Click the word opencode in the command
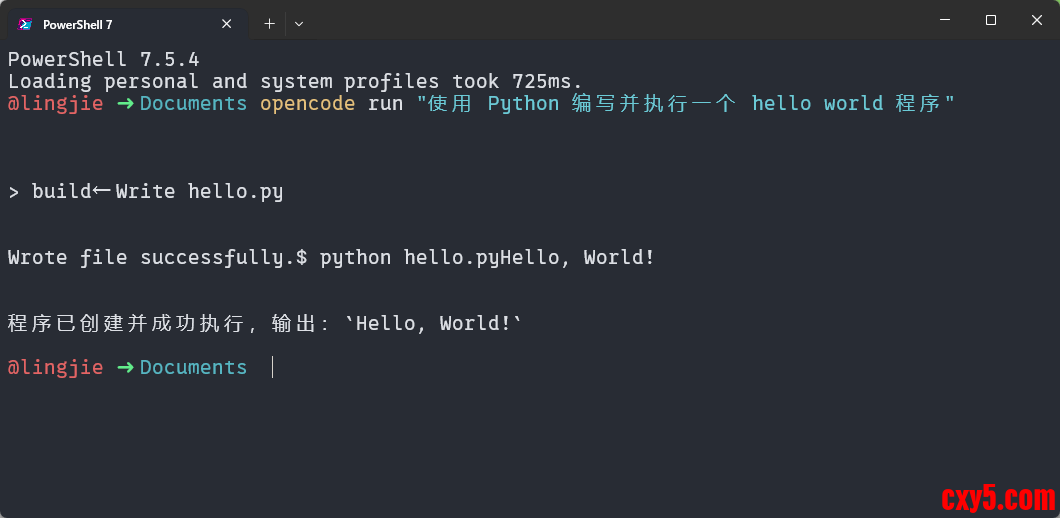Image resolution: width=1060 pixels, height=518 pixels. 307,103
